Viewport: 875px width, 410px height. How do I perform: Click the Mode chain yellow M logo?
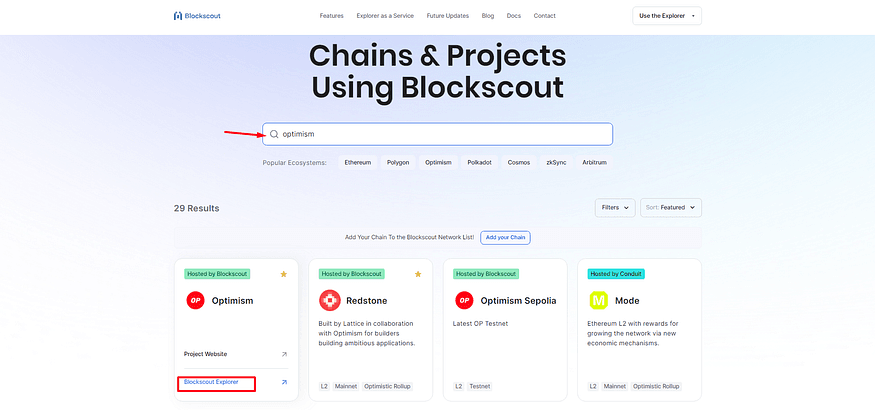[x=599, y=300]
